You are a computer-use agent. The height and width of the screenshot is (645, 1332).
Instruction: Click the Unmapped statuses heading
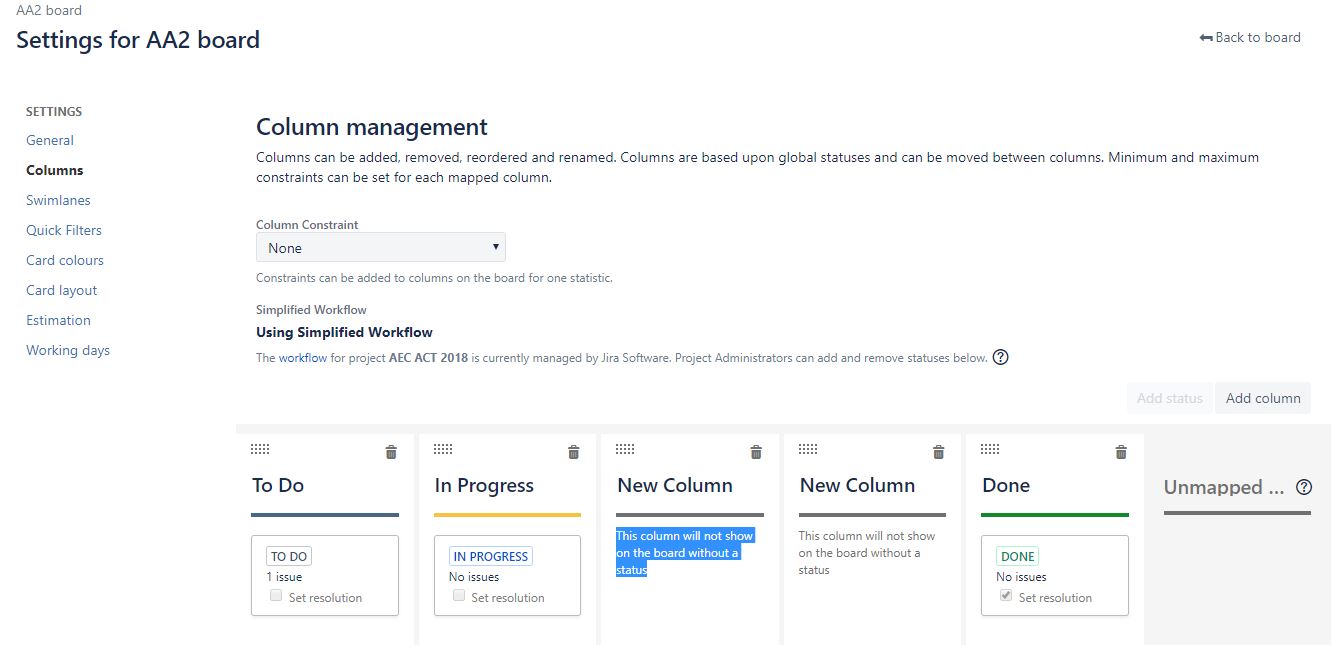tap(1224, 487)
